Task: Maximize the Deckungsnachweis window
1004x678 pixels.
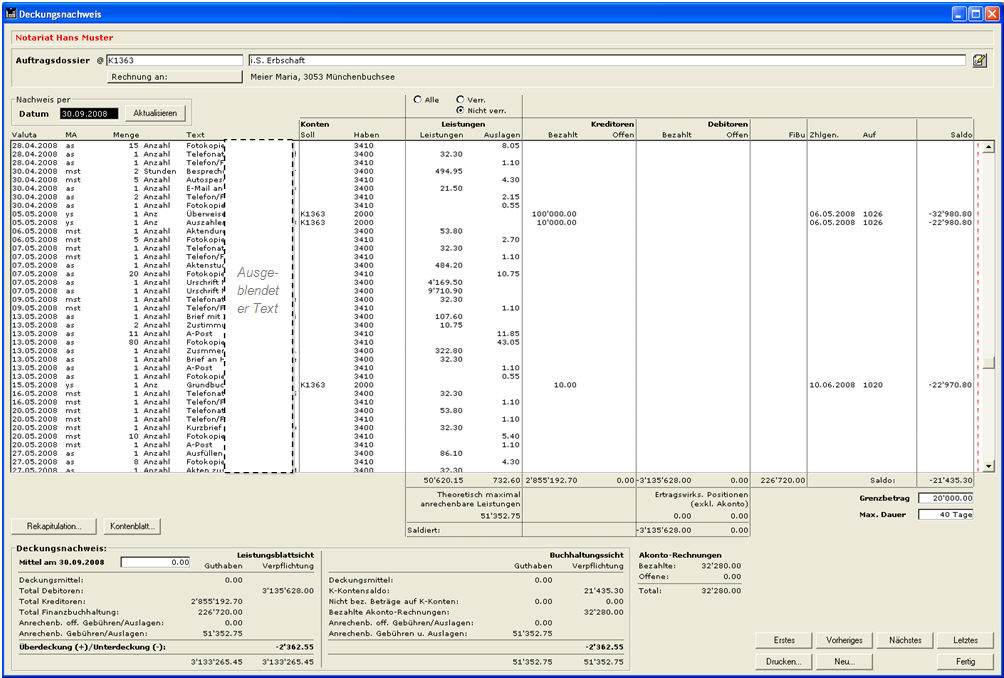Action: (x=976, y=13)
